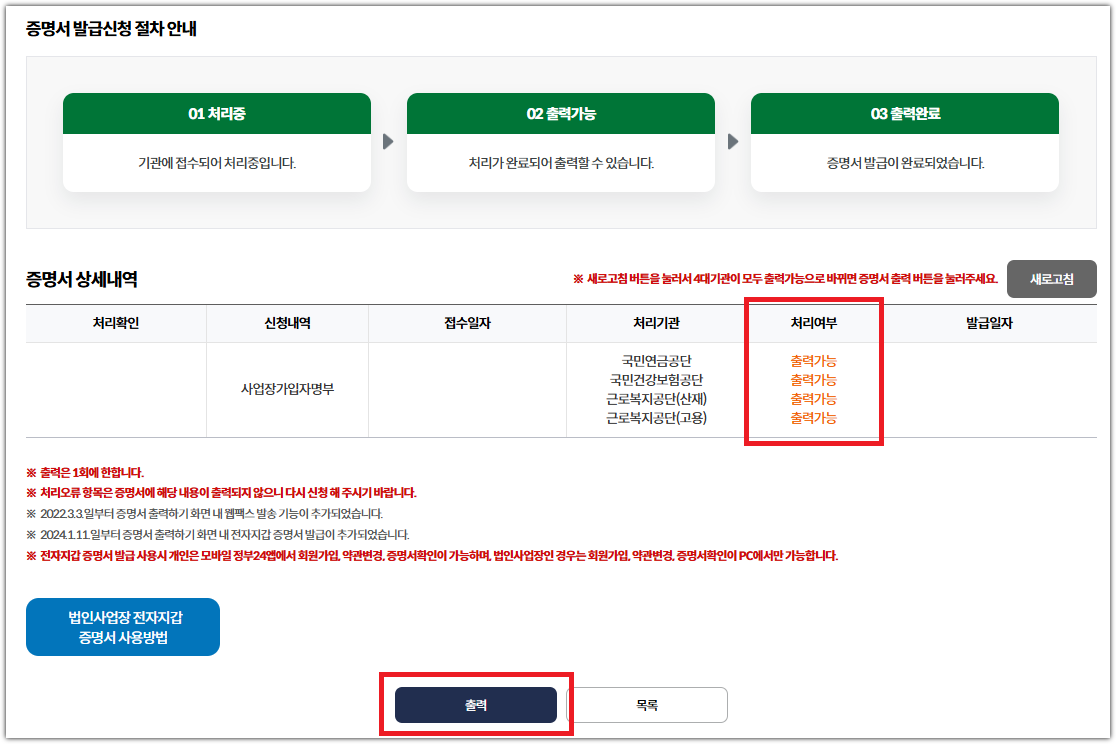Viewport: 1116px width, 744px height.
Task: Click 출력가능 status for 국민연금공단
Action: 814,361
